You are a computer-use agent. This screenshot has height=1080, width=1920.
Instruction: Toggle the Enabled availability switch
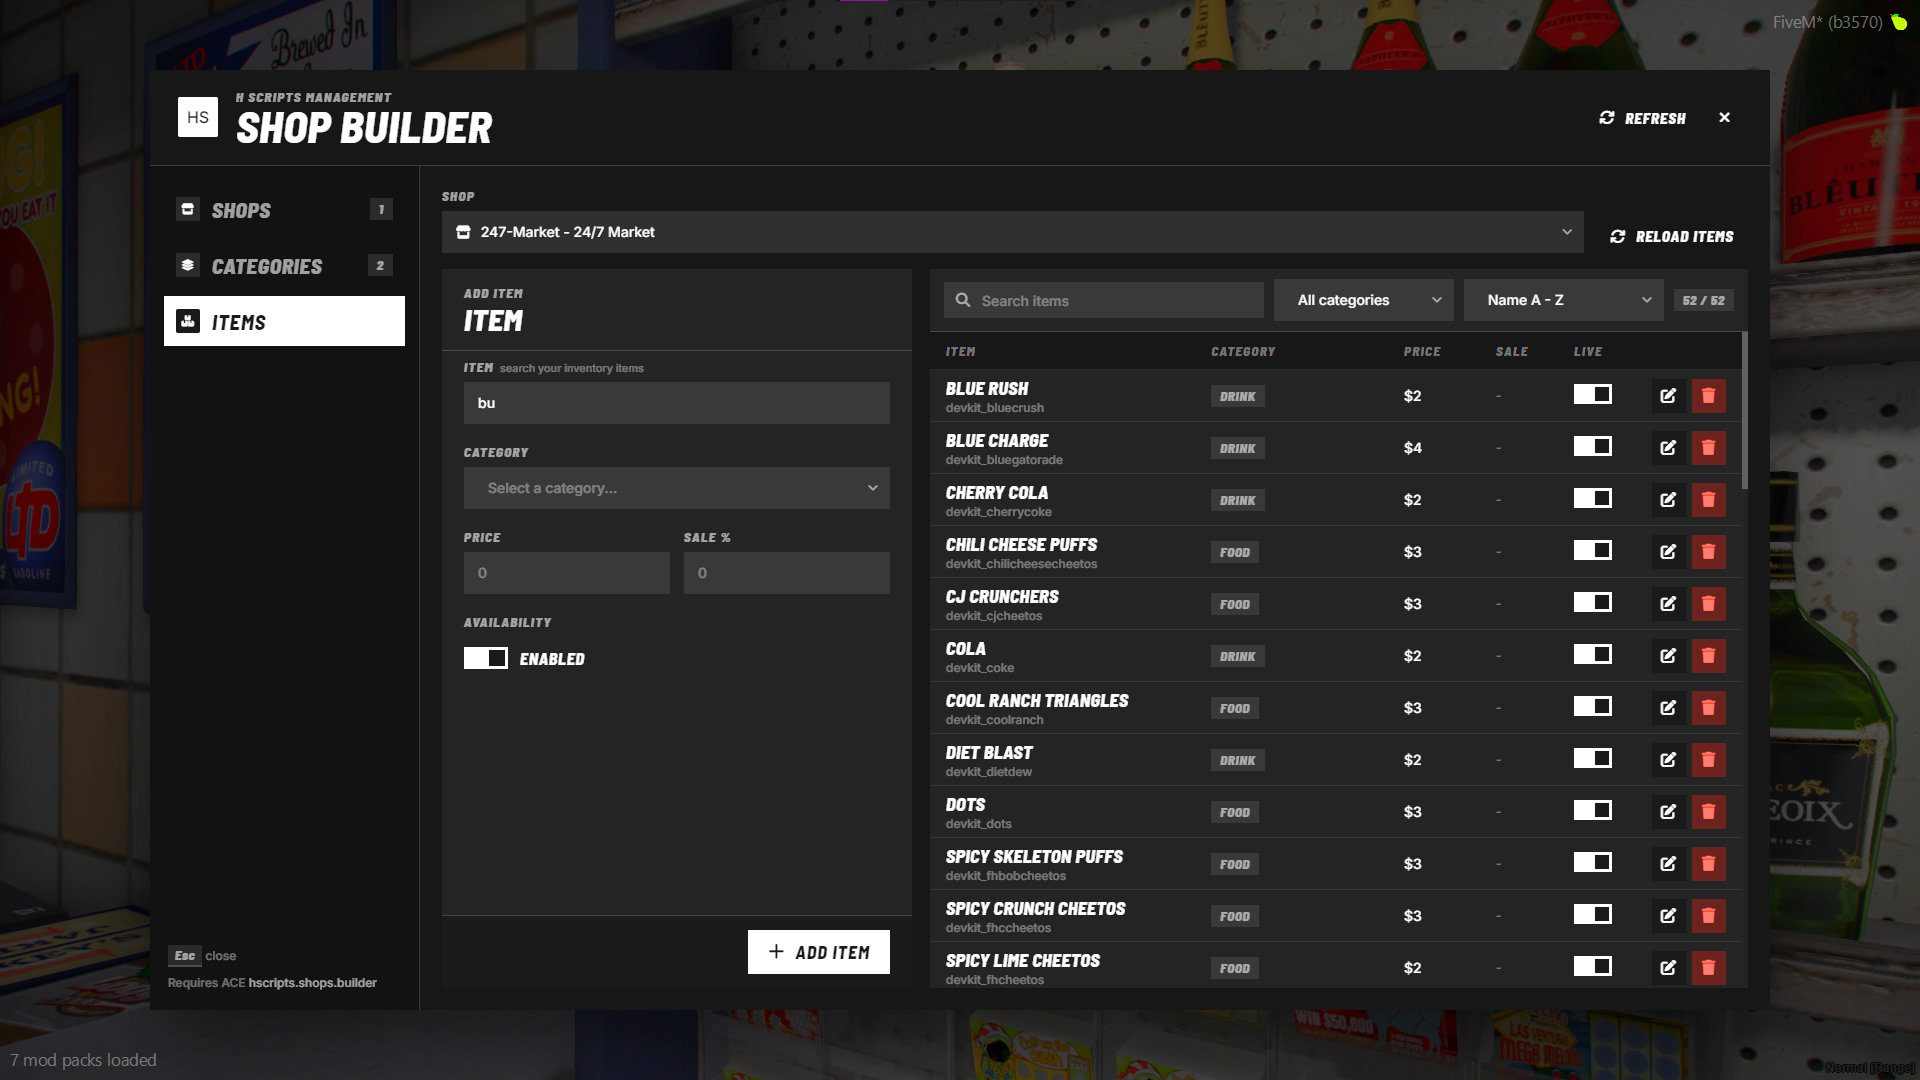[x=486, y=658]
